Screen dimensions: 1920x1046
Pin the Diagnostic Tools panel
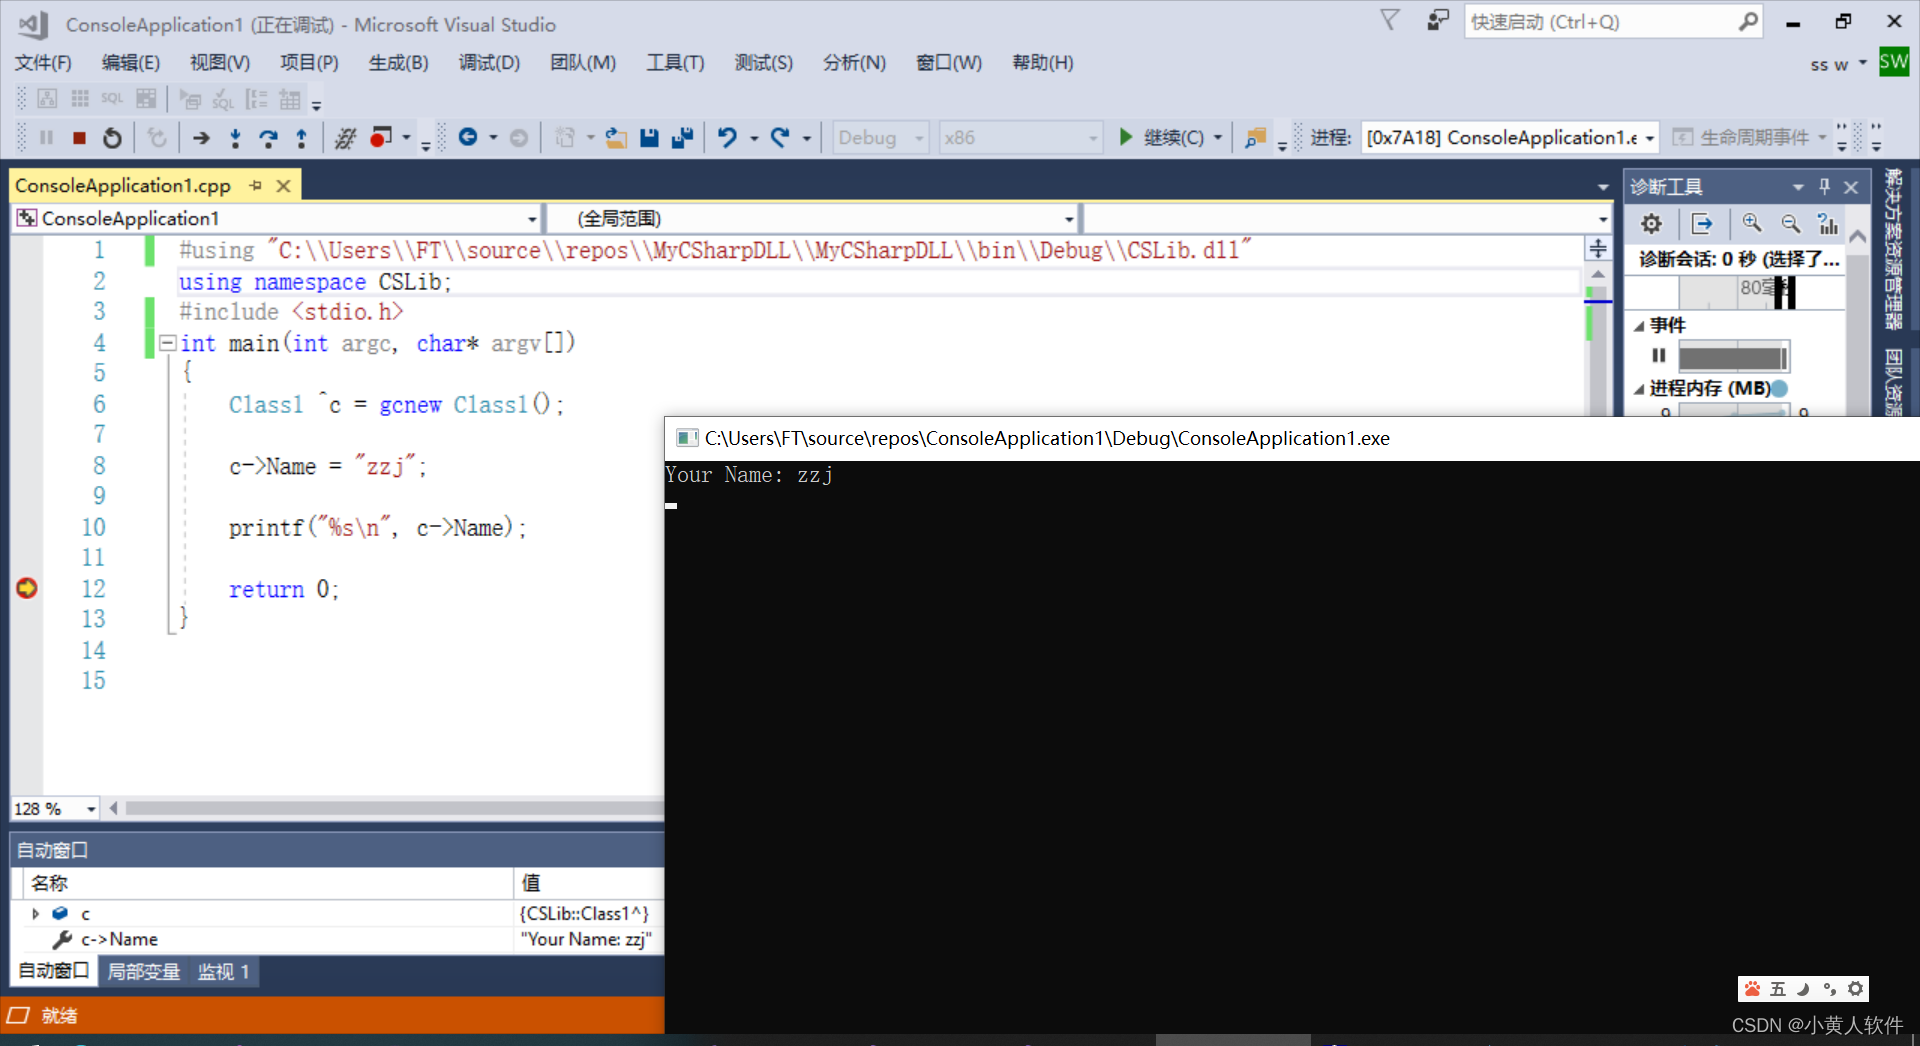point(1824,186)
